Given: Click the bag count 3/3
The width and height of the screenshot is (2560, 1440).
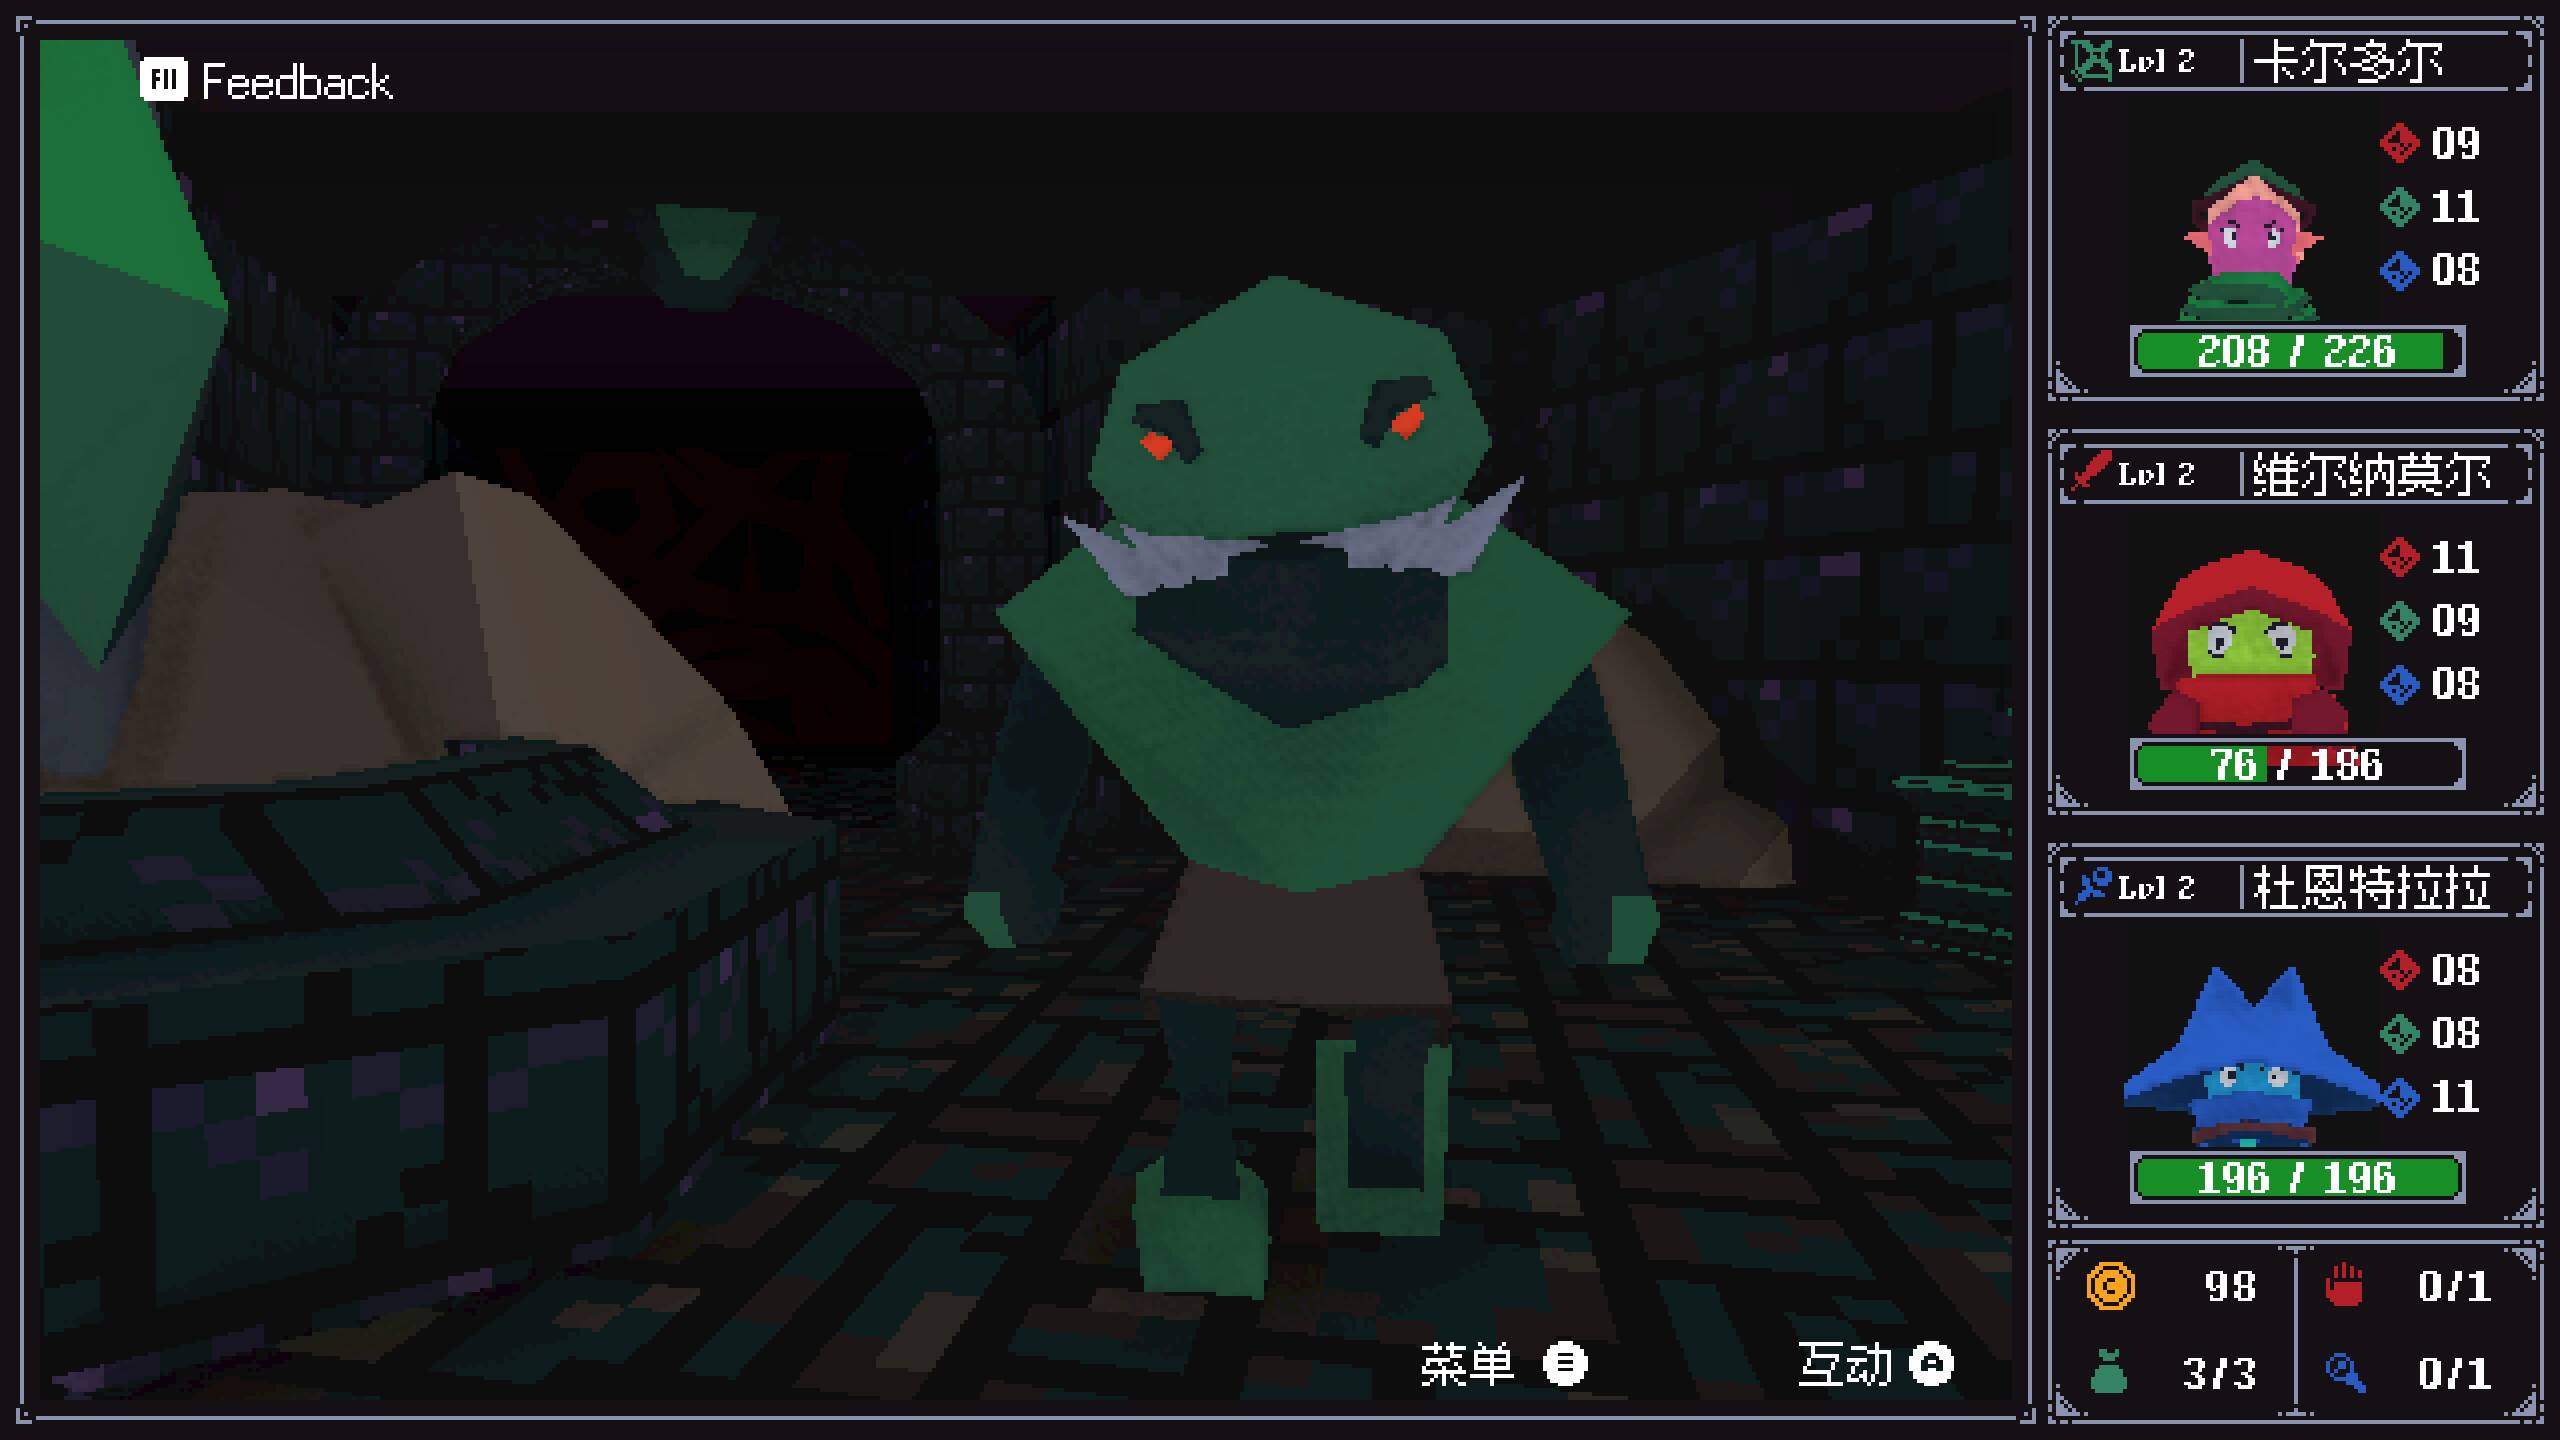Looking at the screenshot, I should [x=2220, y=1373].
